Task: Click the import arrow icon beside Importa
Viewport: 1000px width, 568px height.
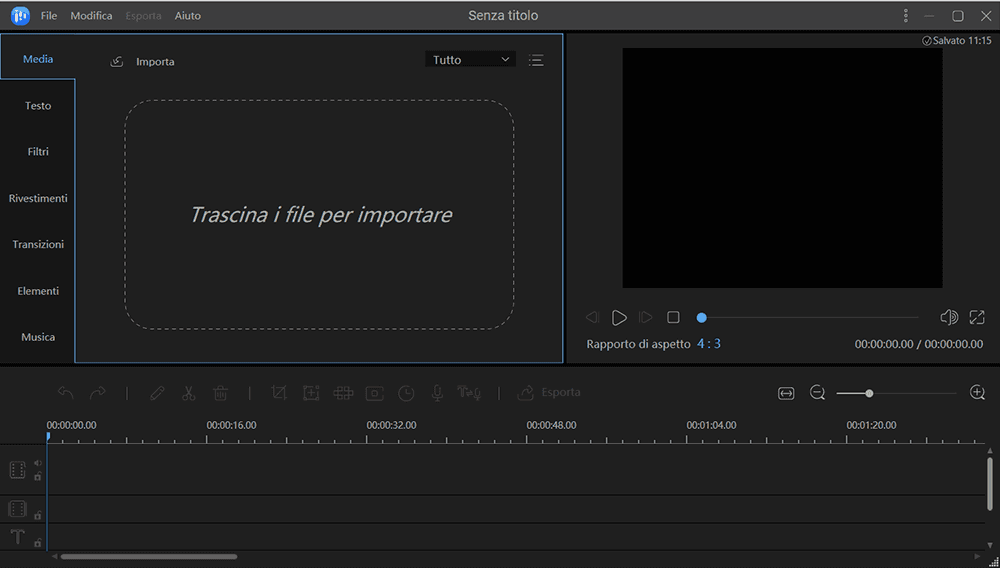Action: coord(117,61)
